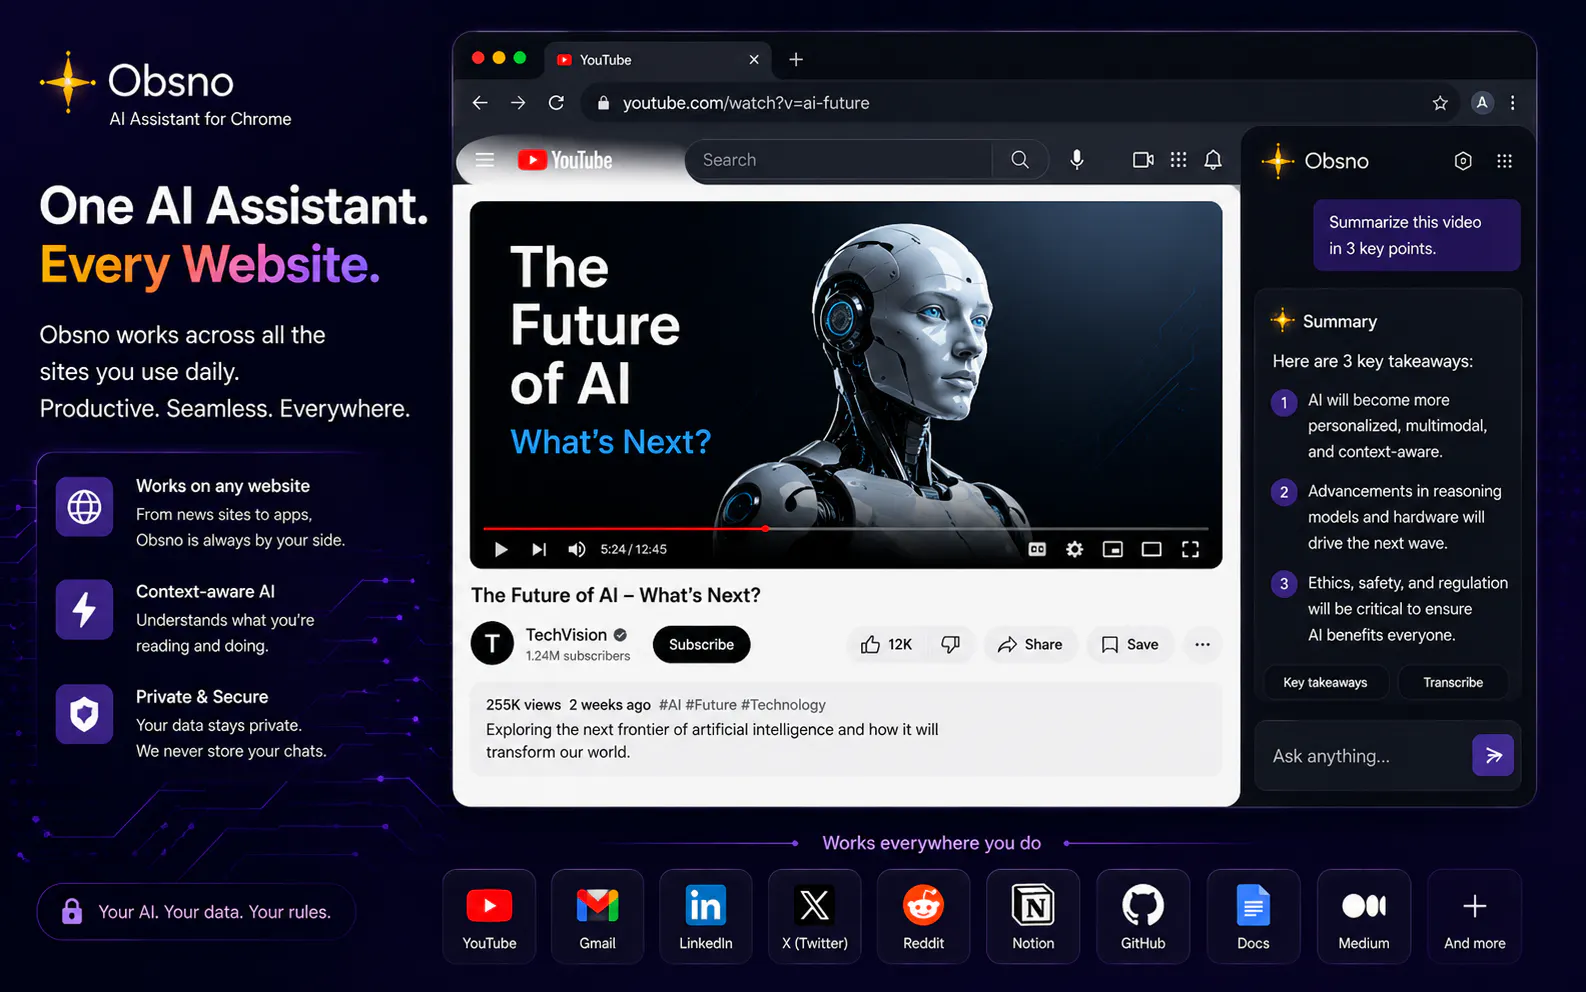Click the And more plus tile

1475,917
